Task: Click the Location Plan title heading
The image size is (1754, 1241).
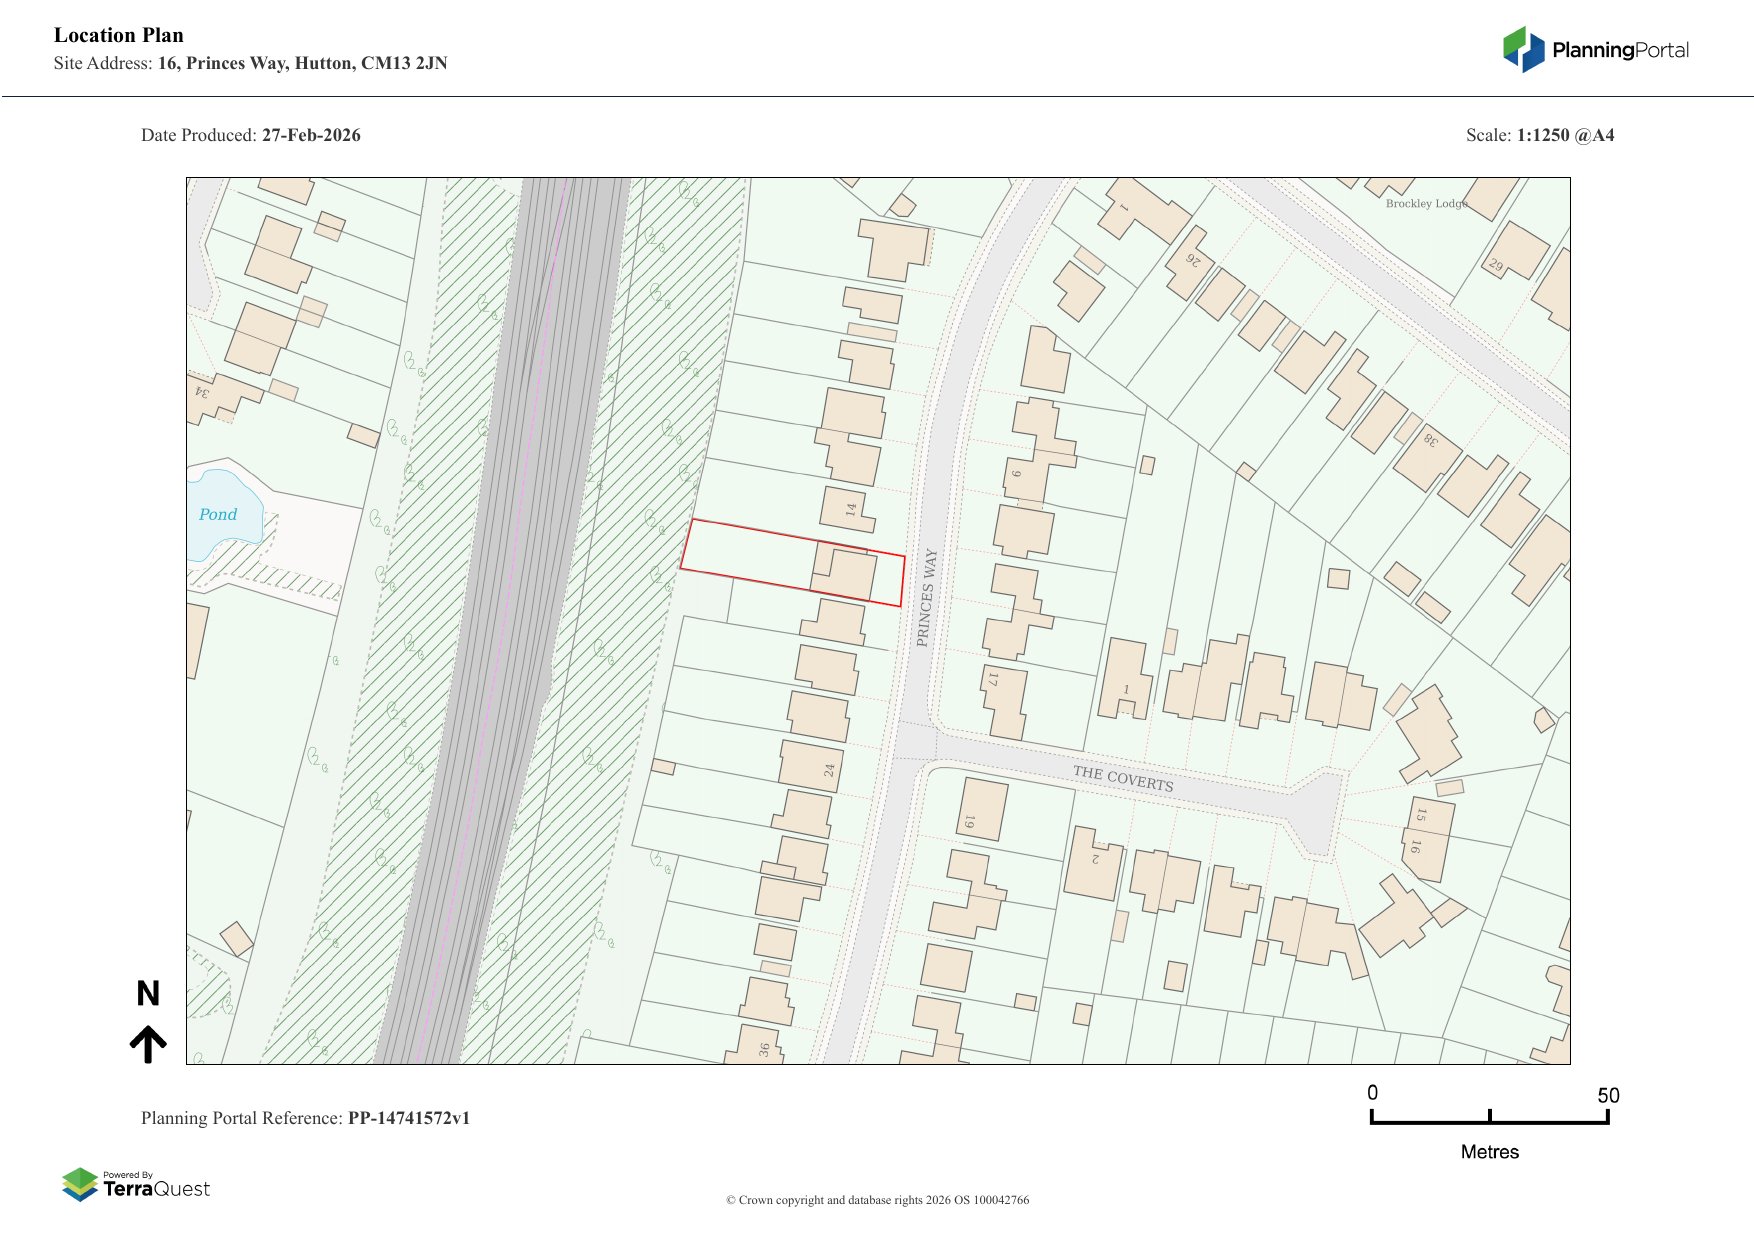Action: click(x=119, y=35)
